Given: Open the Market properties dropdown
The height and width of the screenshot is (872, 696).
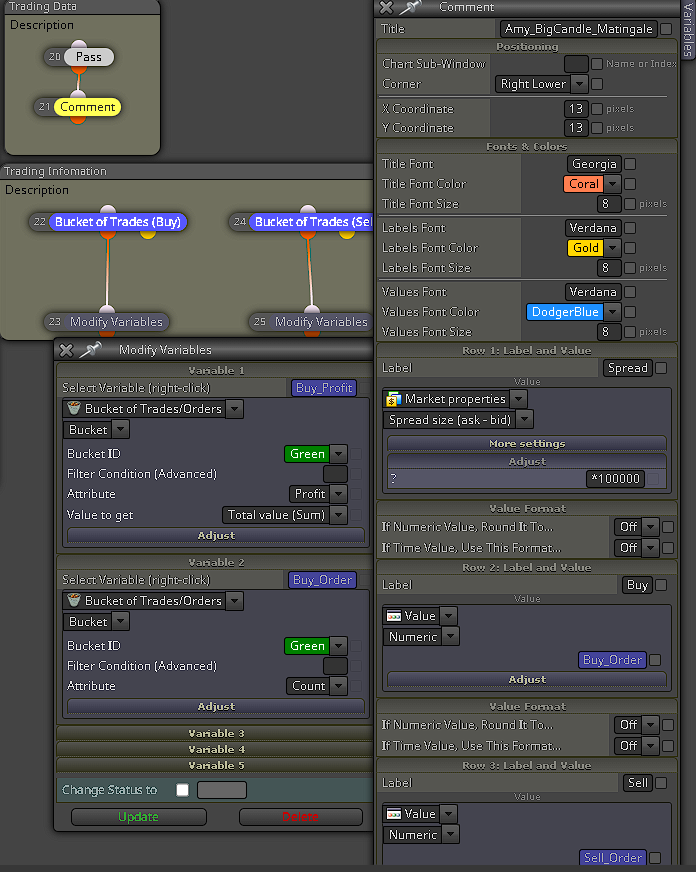Looking at the screenshot, I should pos(518,399).
